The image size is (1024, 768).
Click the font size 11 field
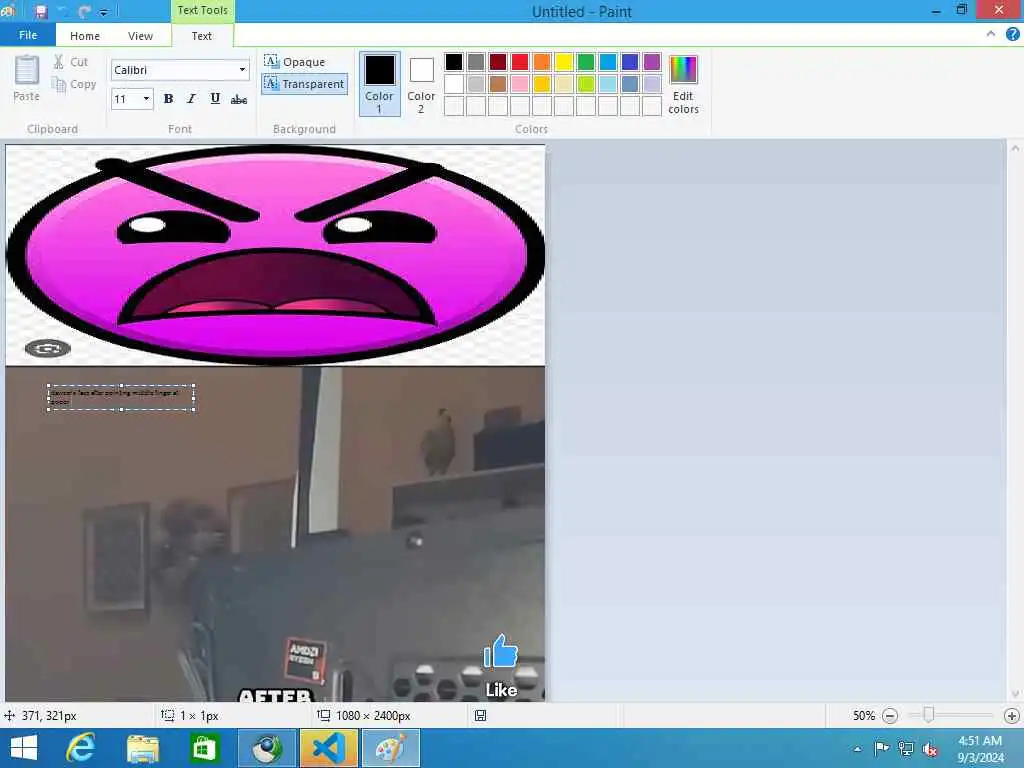point(125,99)
